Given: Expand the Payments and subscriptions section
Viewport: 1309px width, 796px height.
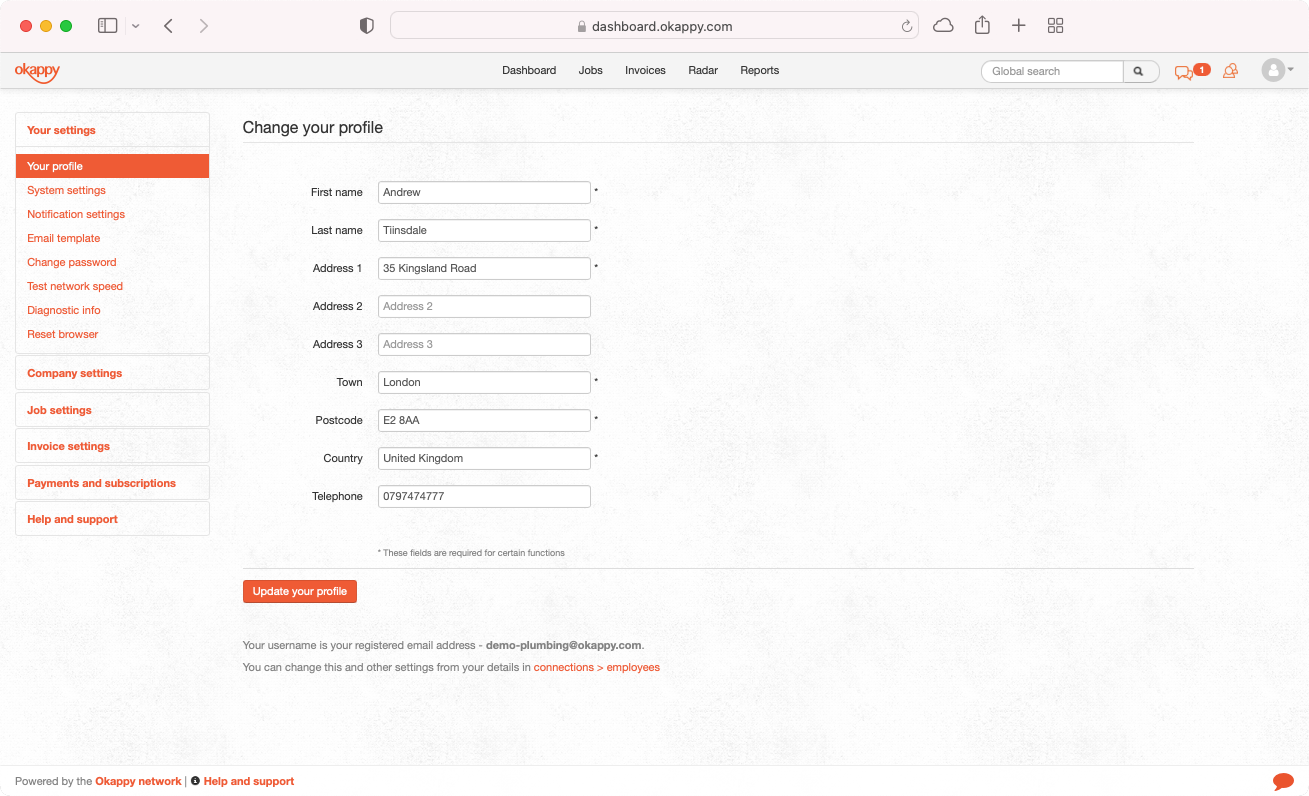Looking at the screenshot, I should coord(101,483).
